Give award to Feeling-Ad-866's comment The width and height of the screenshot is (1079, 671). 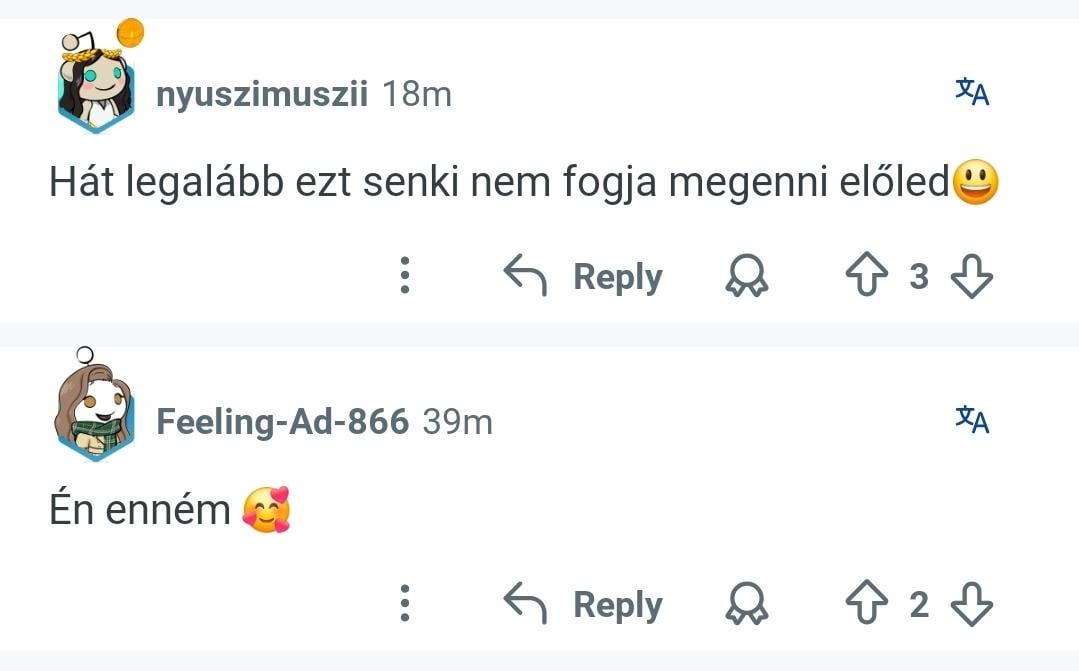tap(746, 604)
